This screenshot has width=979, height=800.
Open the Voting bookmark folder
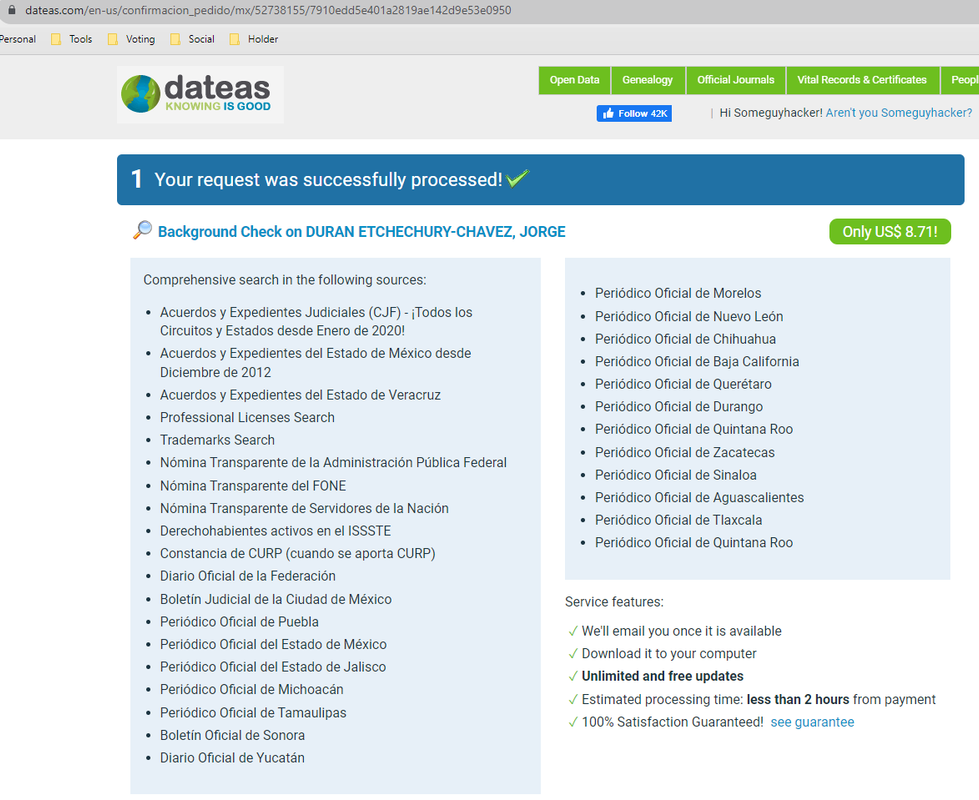point(131,39)
